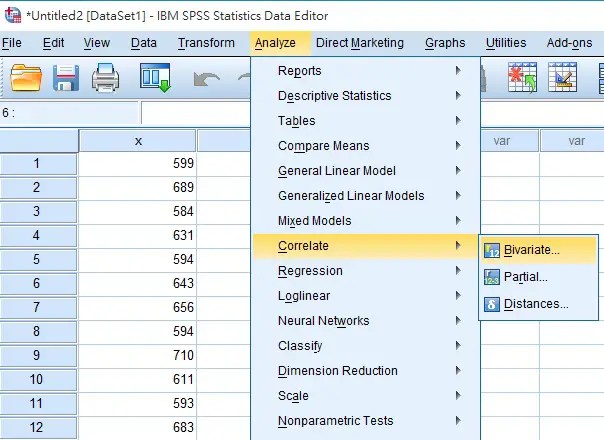Expand the Nonparametric Tests submenu
604x440 pixels.
point(365,421)
